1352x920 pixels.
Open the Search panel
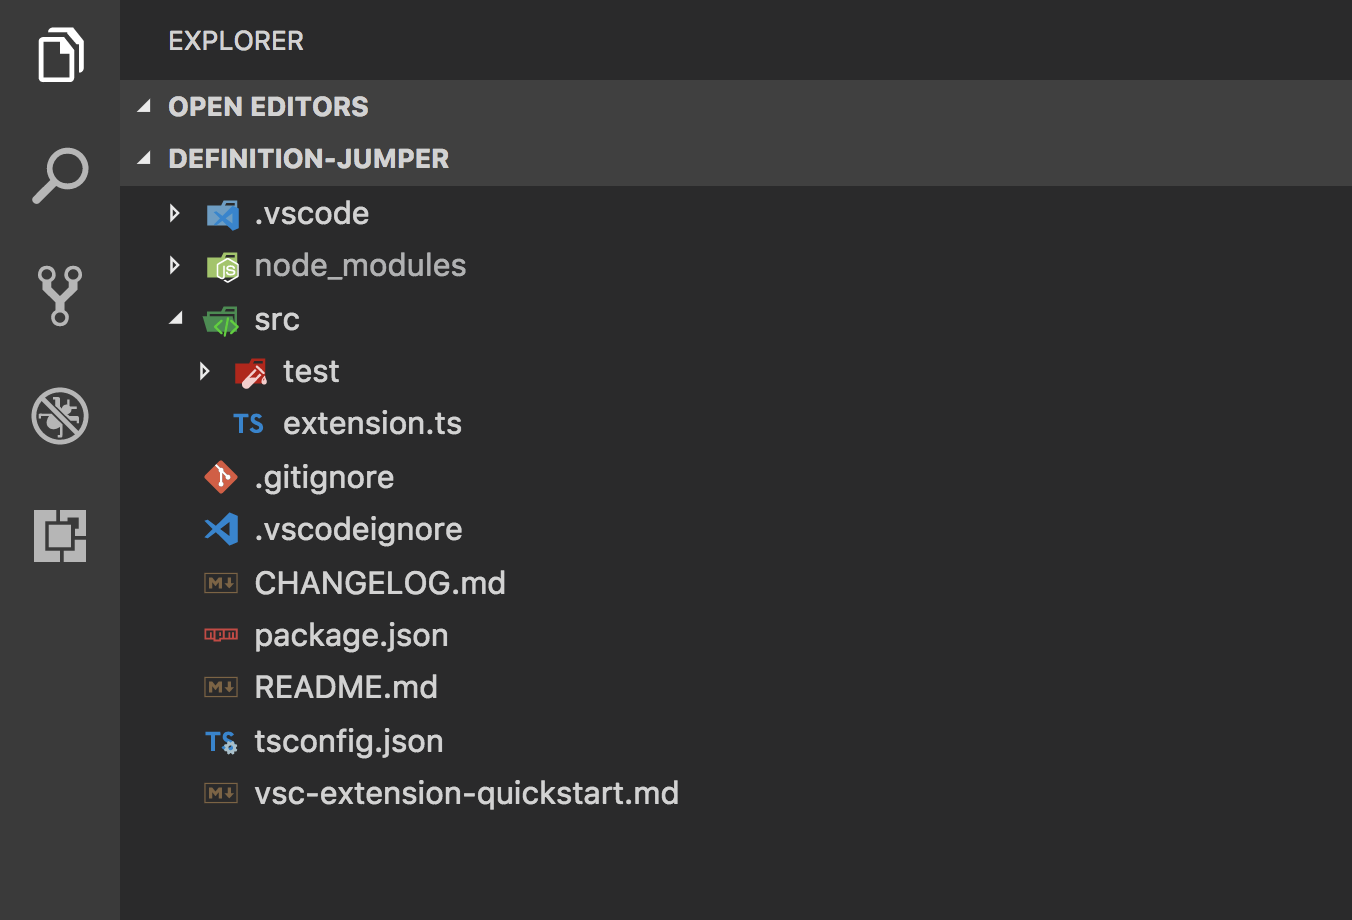click(60, 175)
